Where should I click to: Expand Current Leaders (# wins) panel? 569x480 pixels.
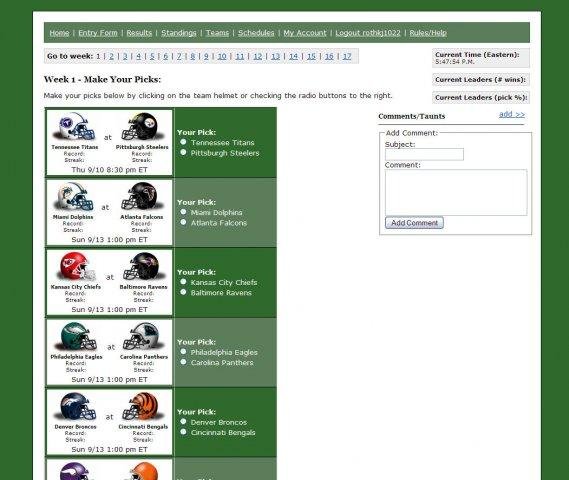pos(481,80)
